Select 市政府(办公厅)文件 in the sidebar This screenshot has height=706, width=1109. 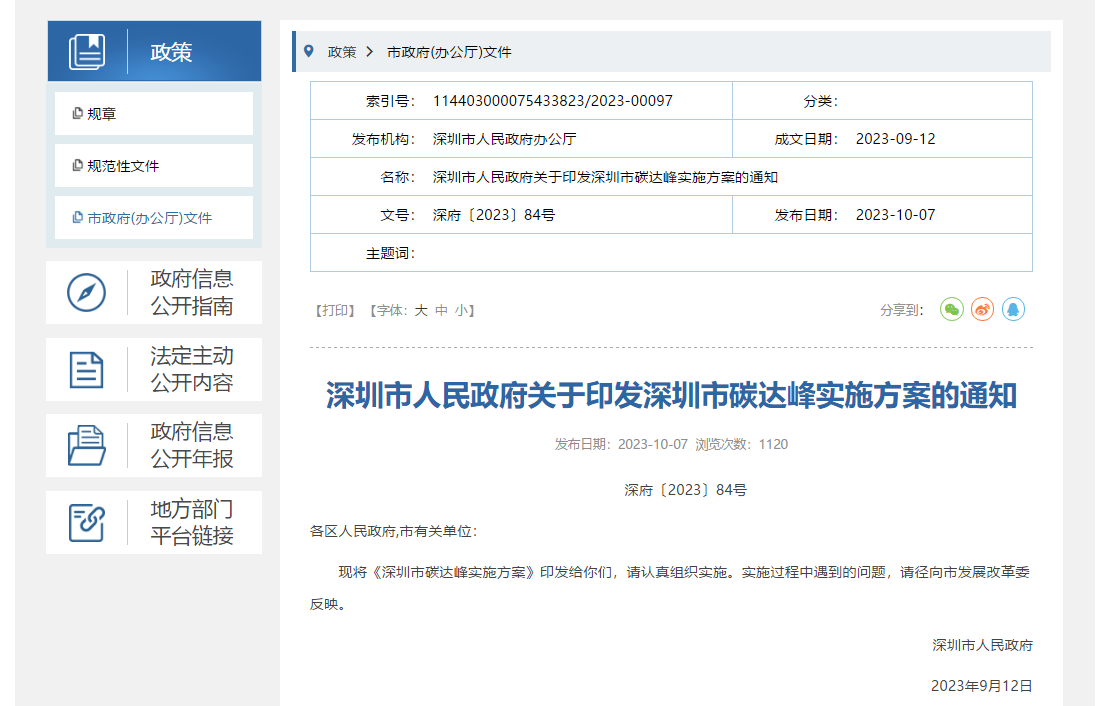149,218
